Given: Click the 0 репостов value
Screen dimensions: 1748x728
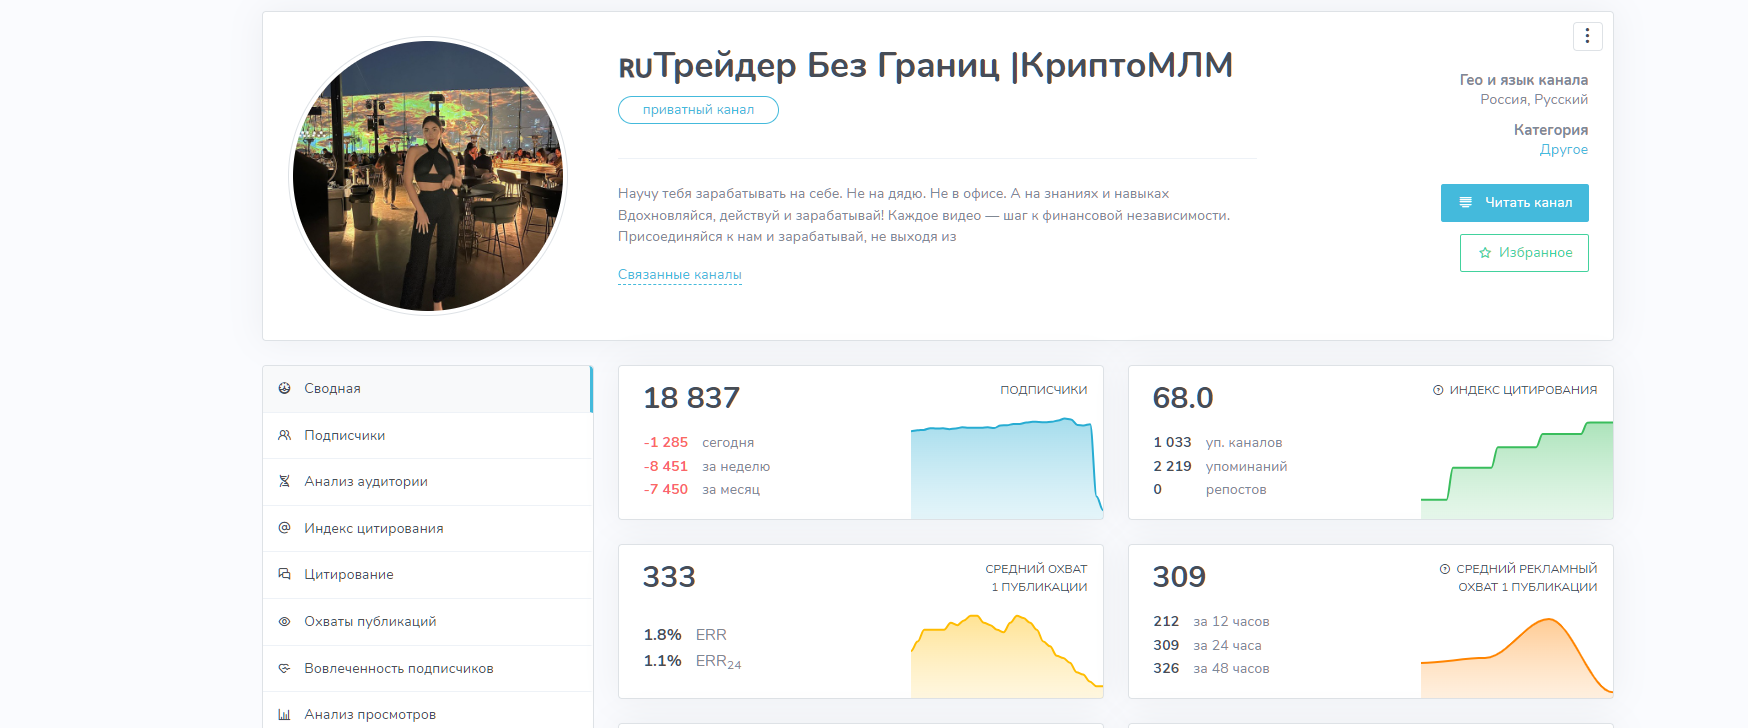Looking at the screenshot, I should point(1157,490).
